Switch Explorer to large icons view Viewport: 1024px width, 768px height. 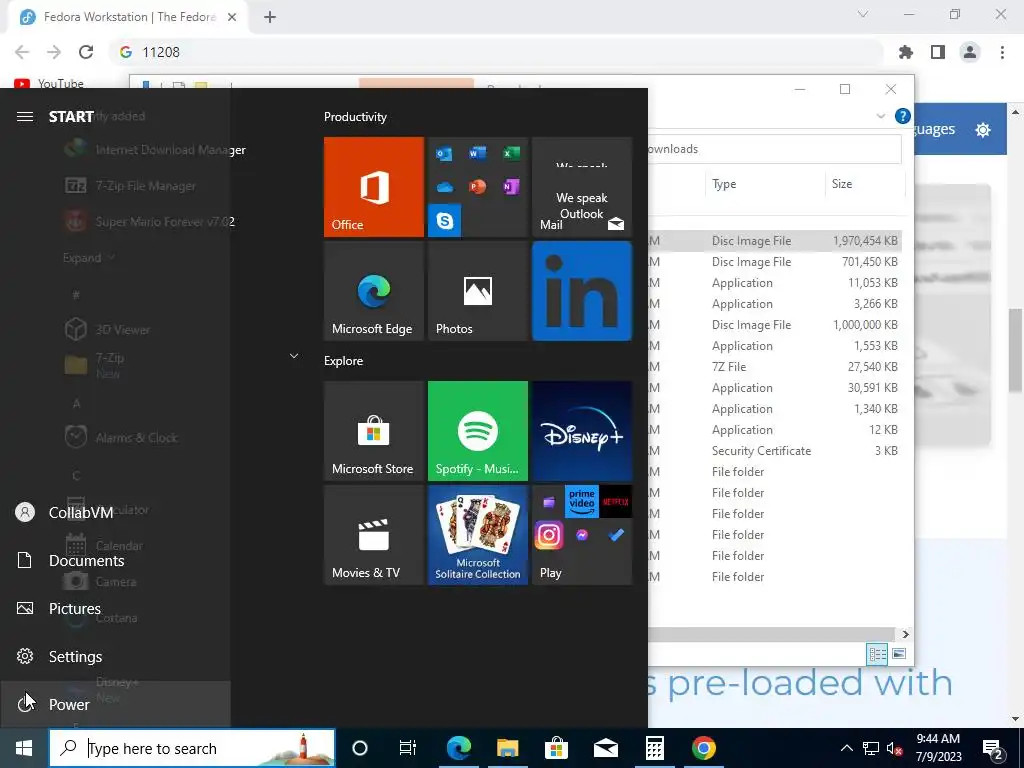[899, 653]
